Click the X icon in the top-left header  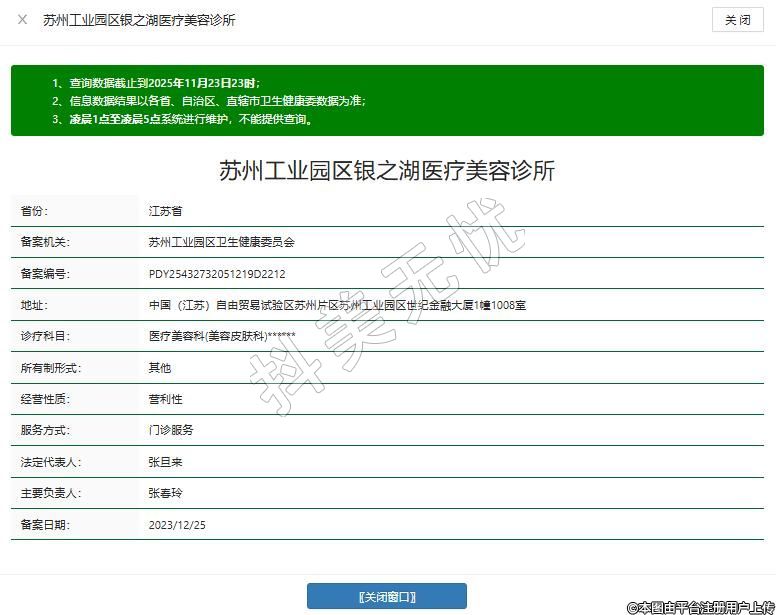pyautogui.click(x=22, y=20)
